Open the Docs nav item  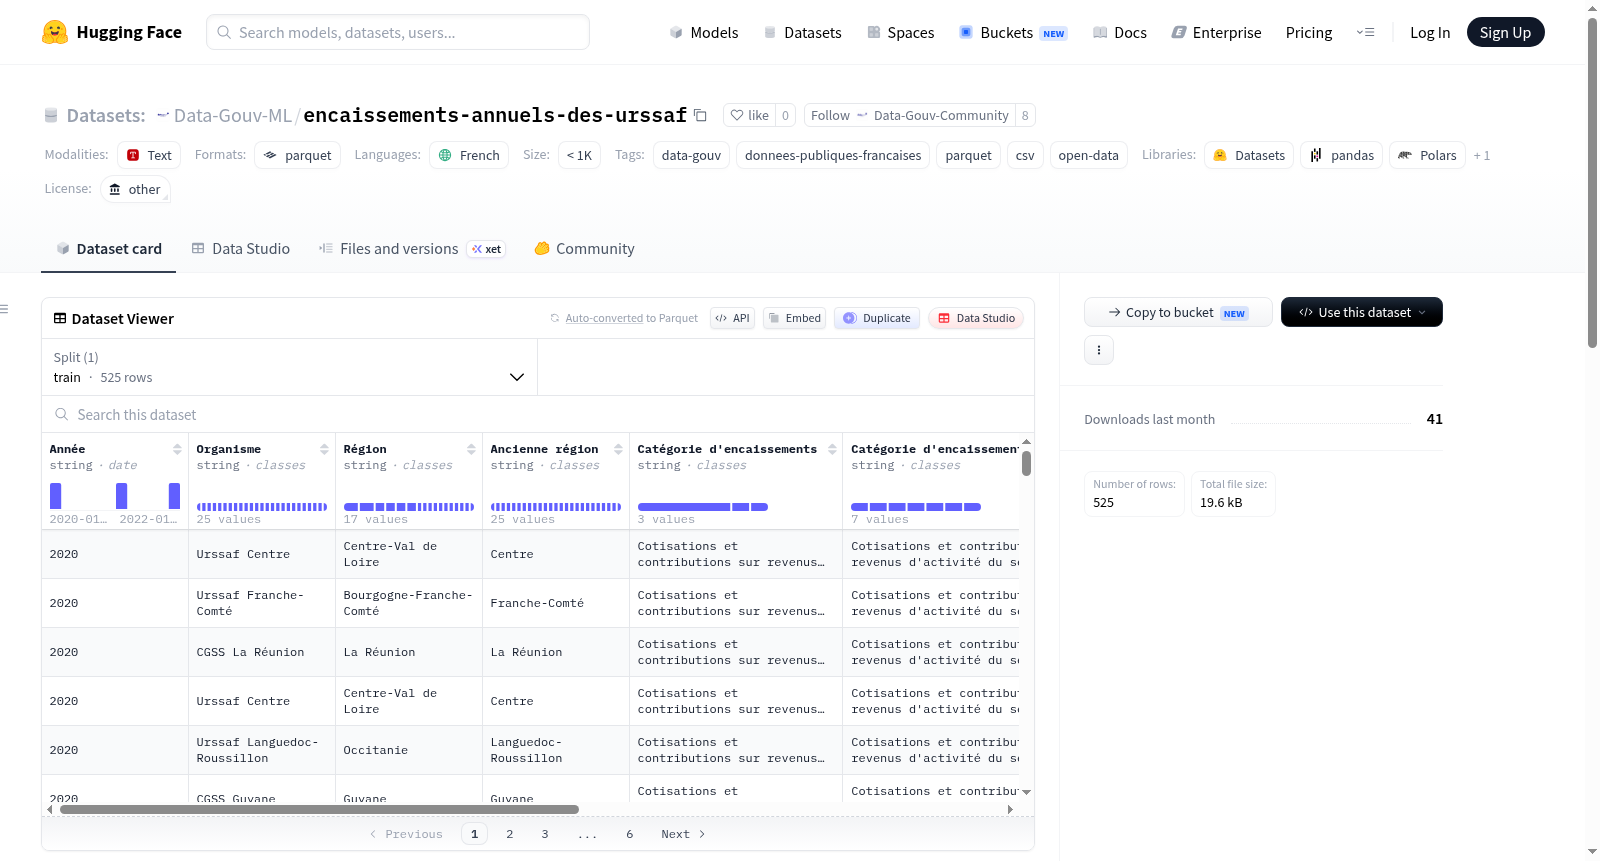pos(1119,32)
